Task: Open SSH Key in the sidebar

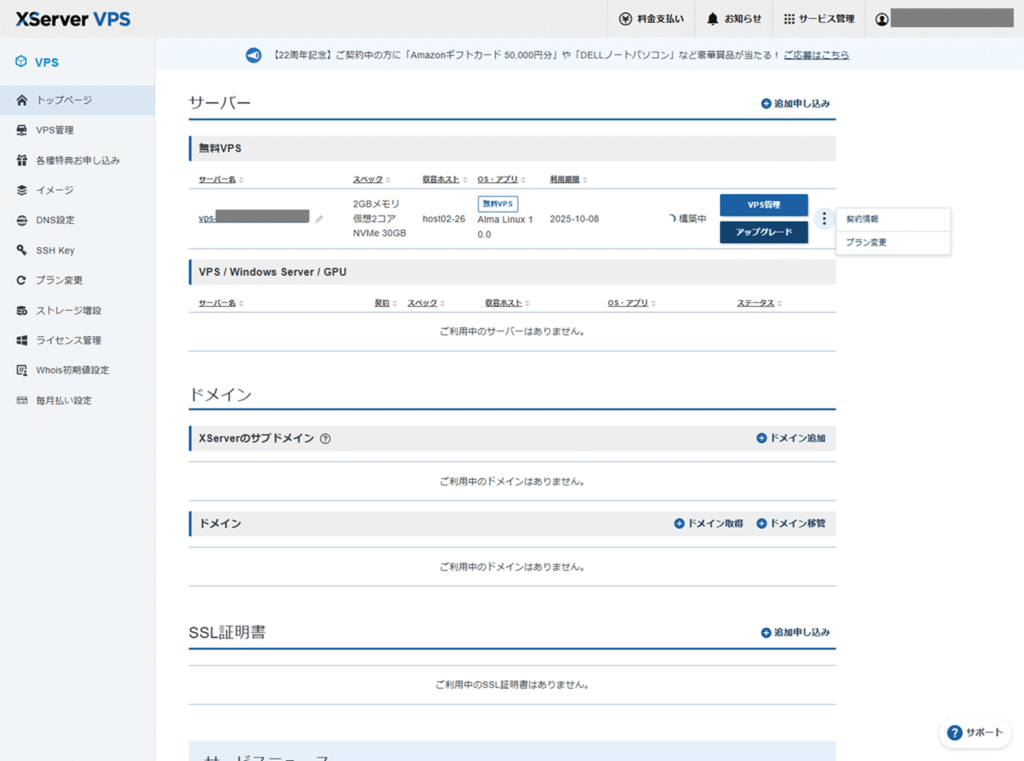Action: point(55,250)
